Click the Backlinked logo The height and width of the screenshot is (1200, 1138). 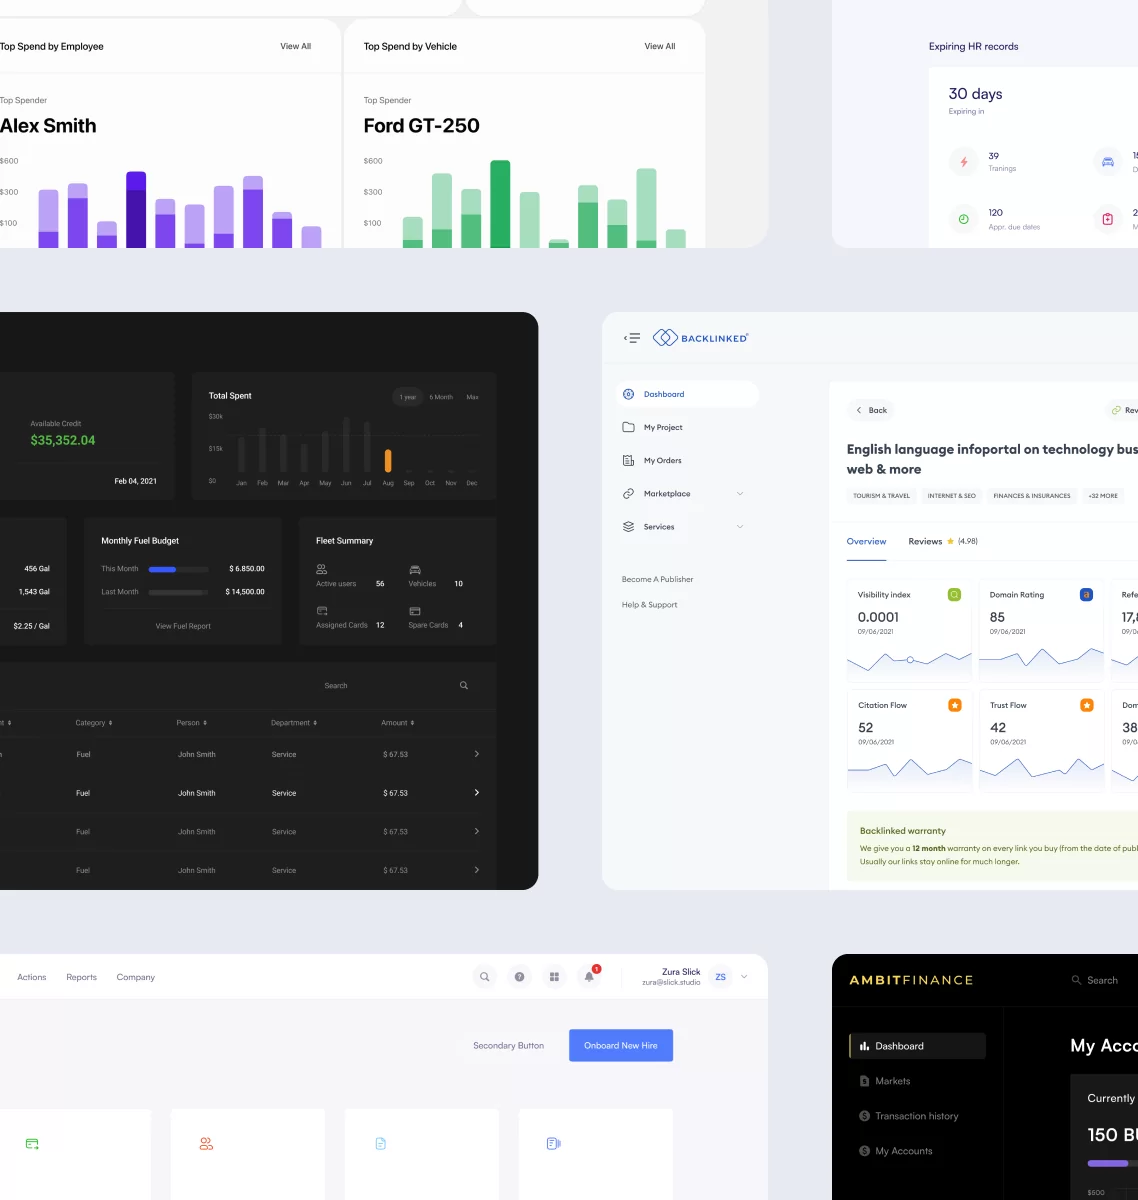pyautogui.click(x=701, y=338)
